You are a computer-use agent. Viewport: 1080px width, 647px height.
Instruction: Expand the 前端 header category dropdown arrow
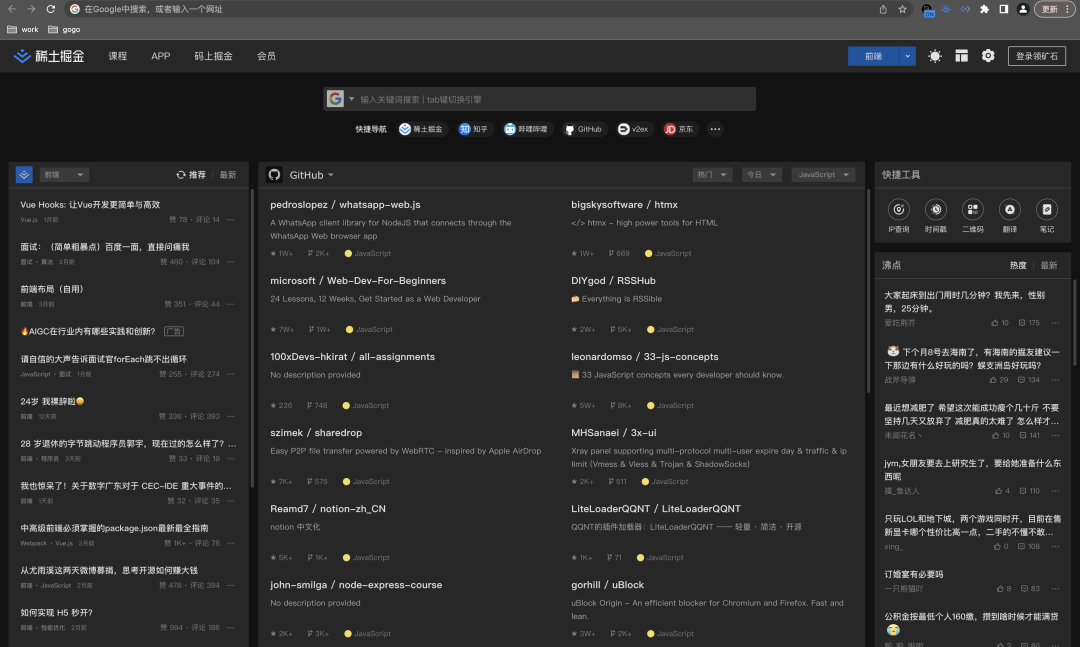tap(907, 56)
